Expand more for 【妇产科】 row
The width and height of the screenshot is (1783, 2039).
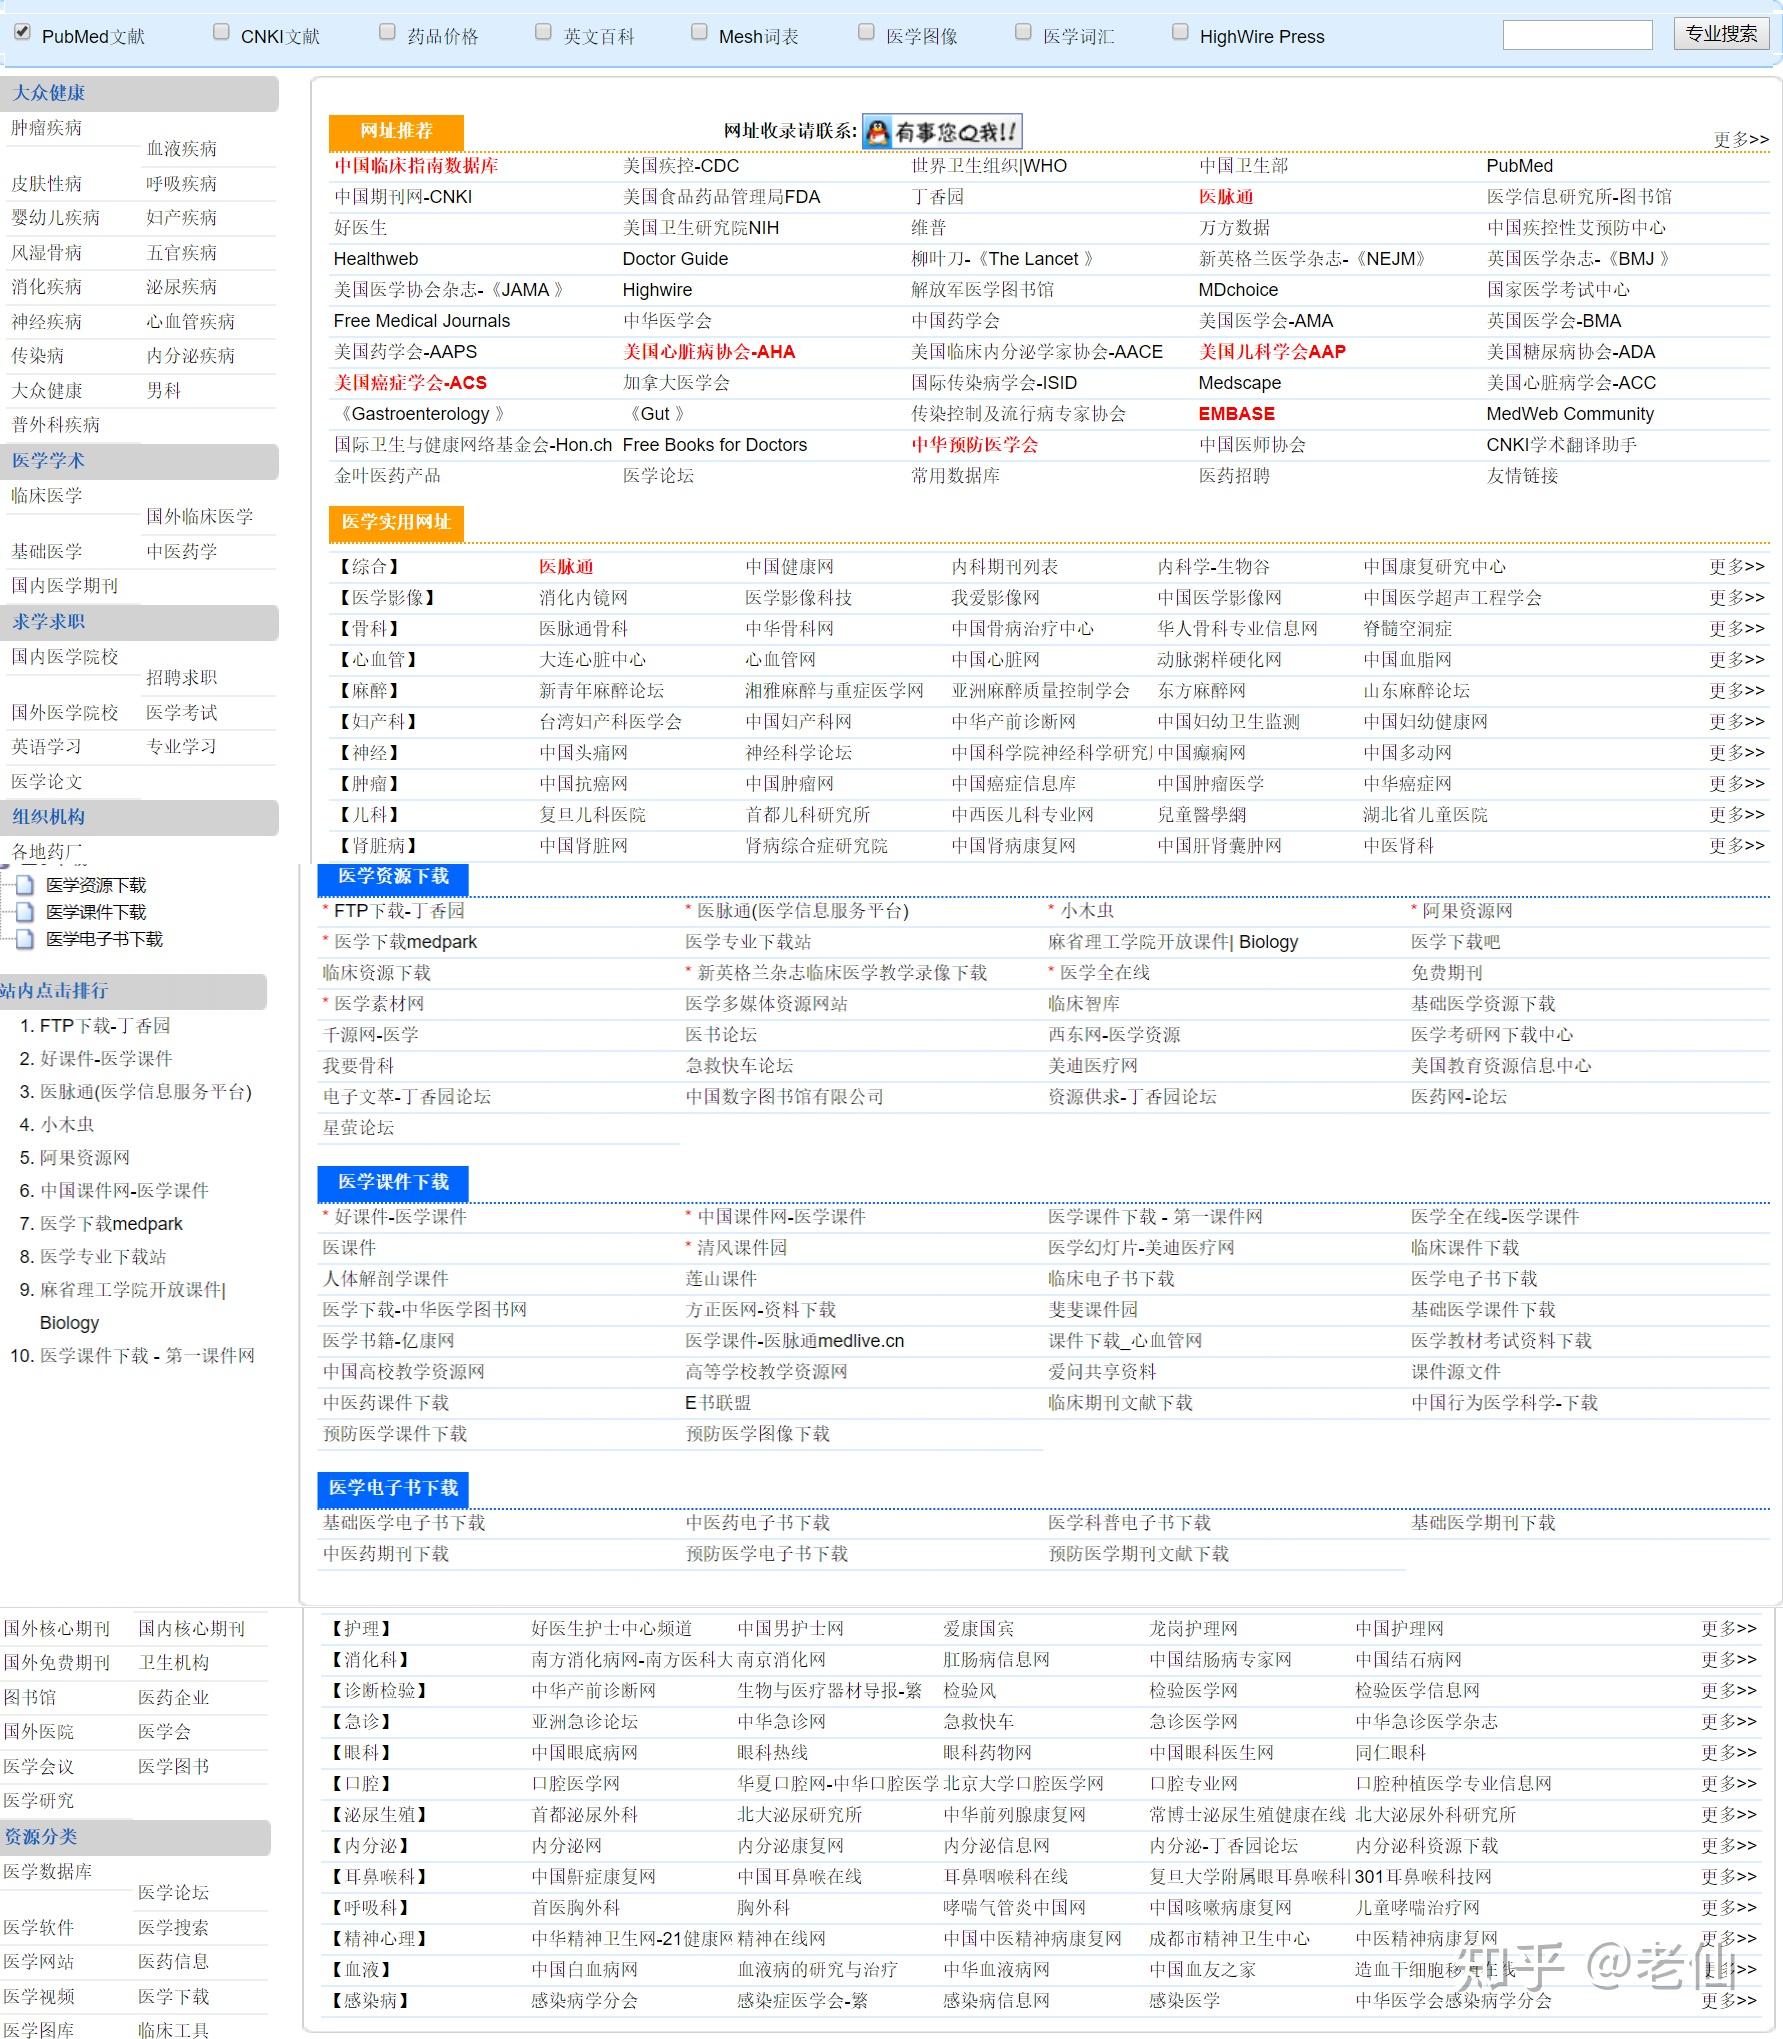(x=1737, y=722)
